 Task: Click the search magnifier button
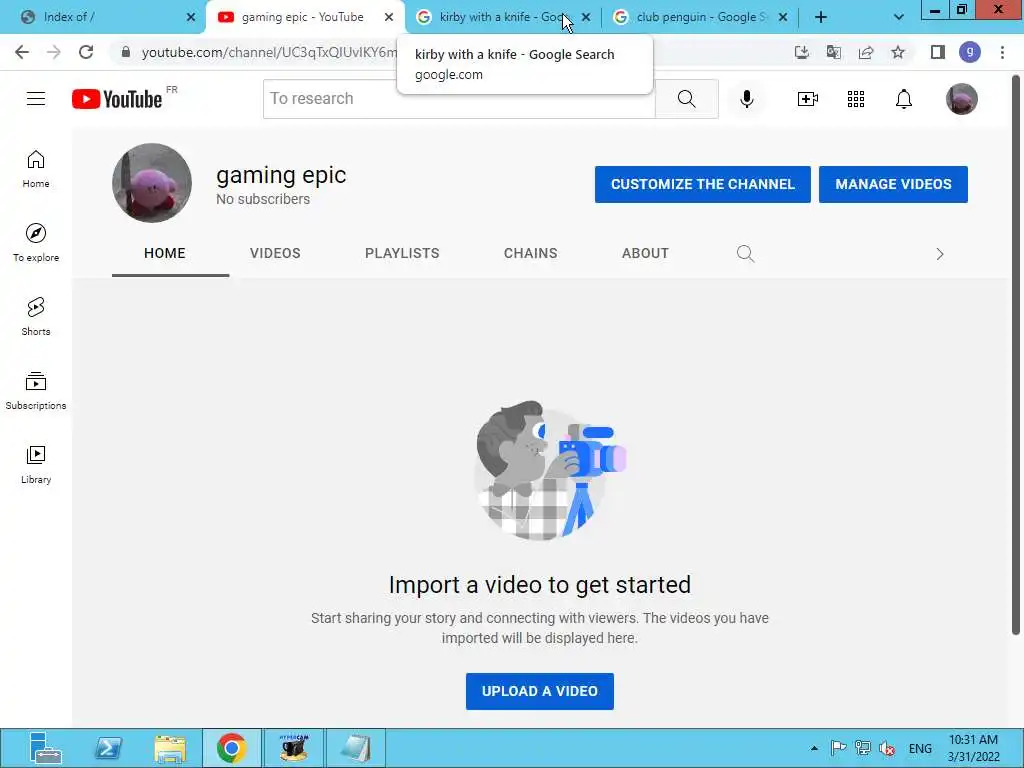pyautogui.click(x=686, y=99)
